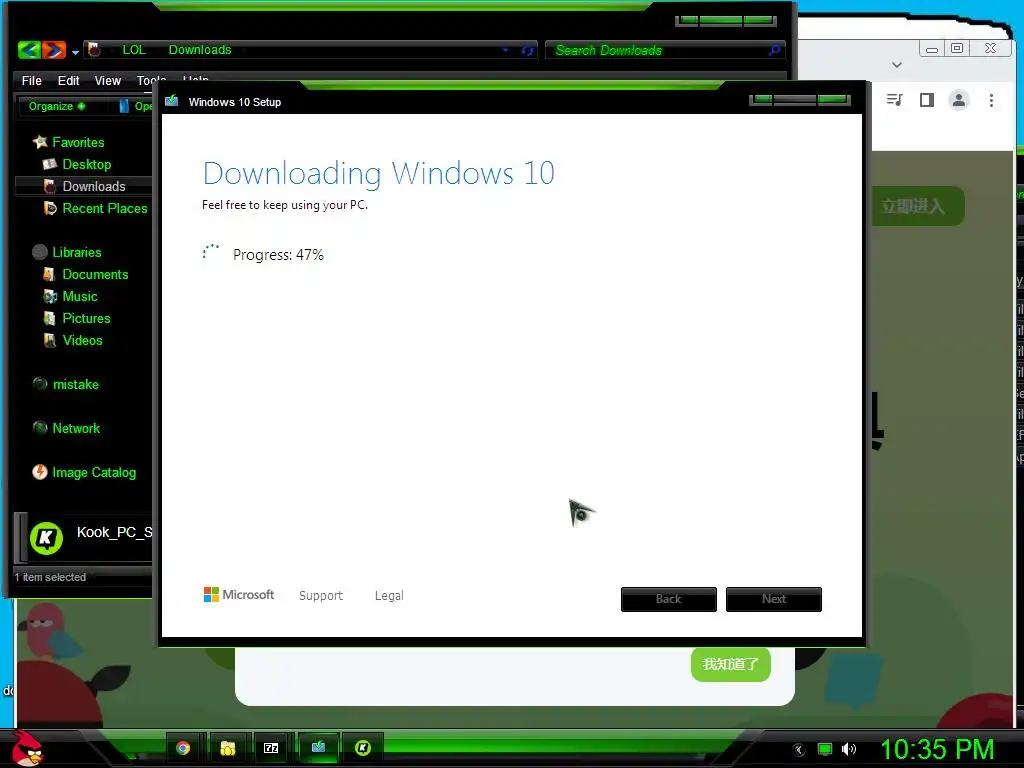The image size is (1024, 768).
Task: Click the search magnifier icon in Explorer
Action: (x=774, y=50)
